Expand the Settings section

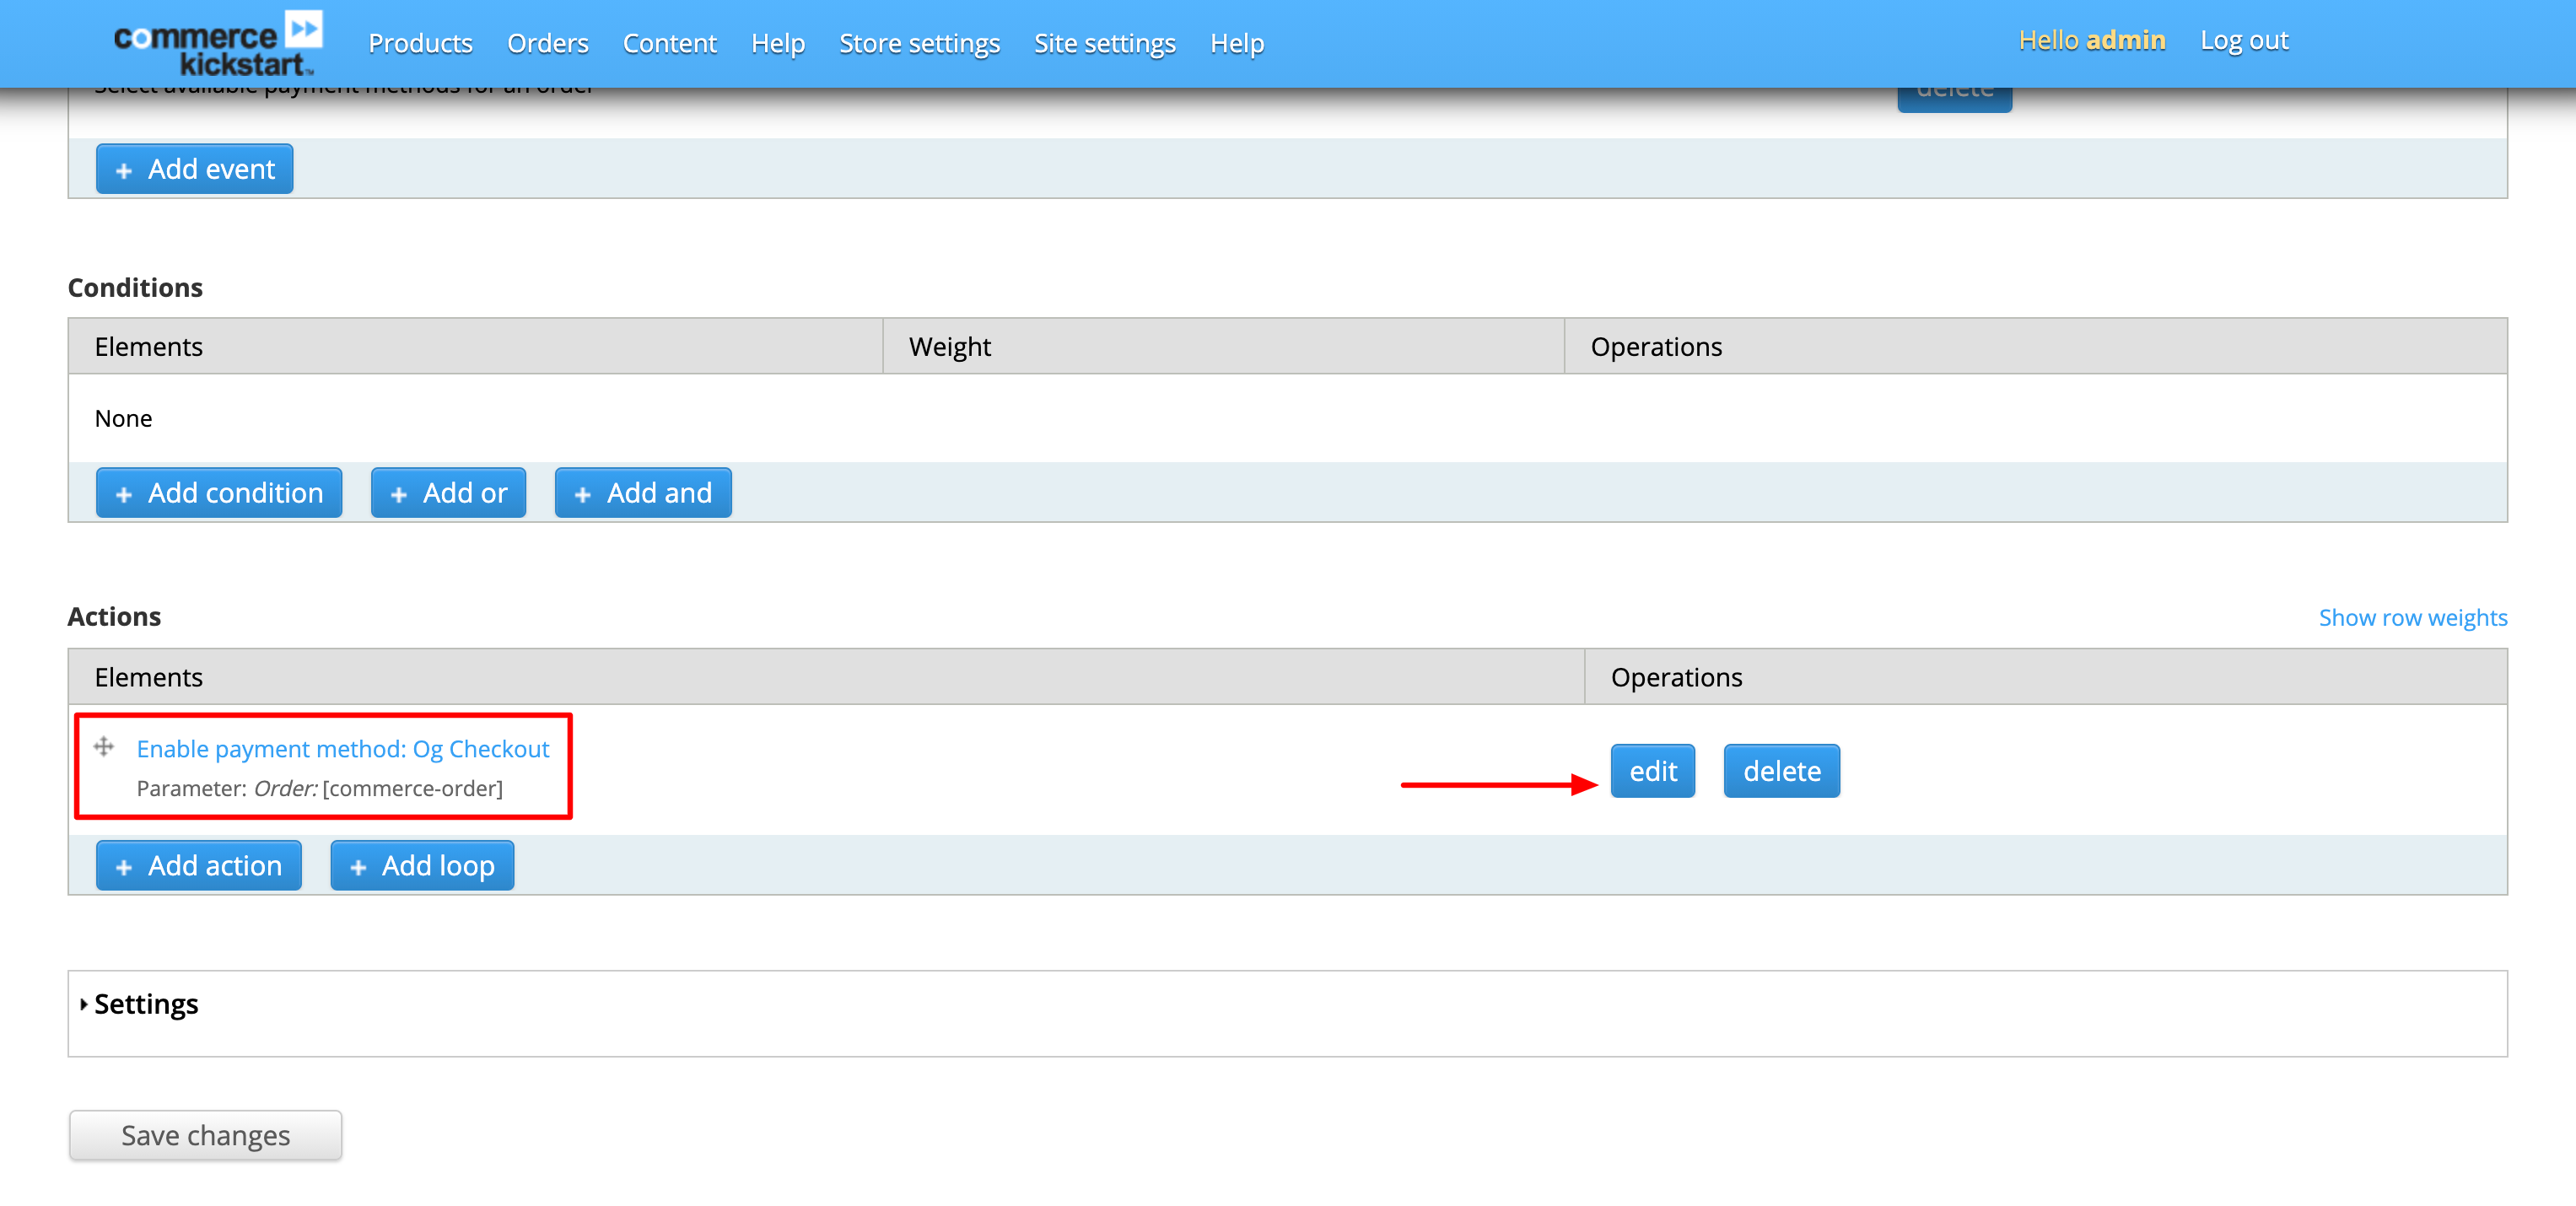[146, 1002]
